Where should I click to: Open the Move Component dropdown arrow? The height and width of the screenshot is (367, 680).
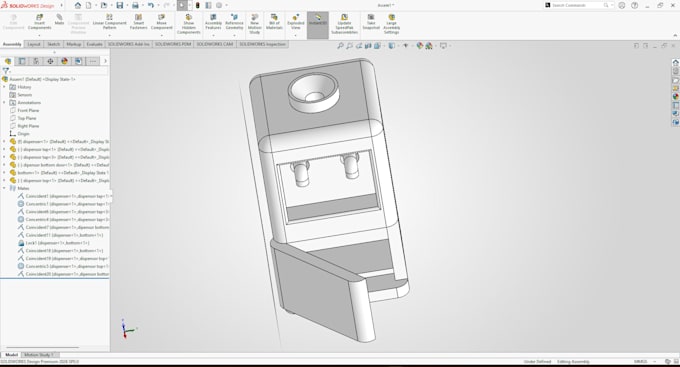pos(161,35)
